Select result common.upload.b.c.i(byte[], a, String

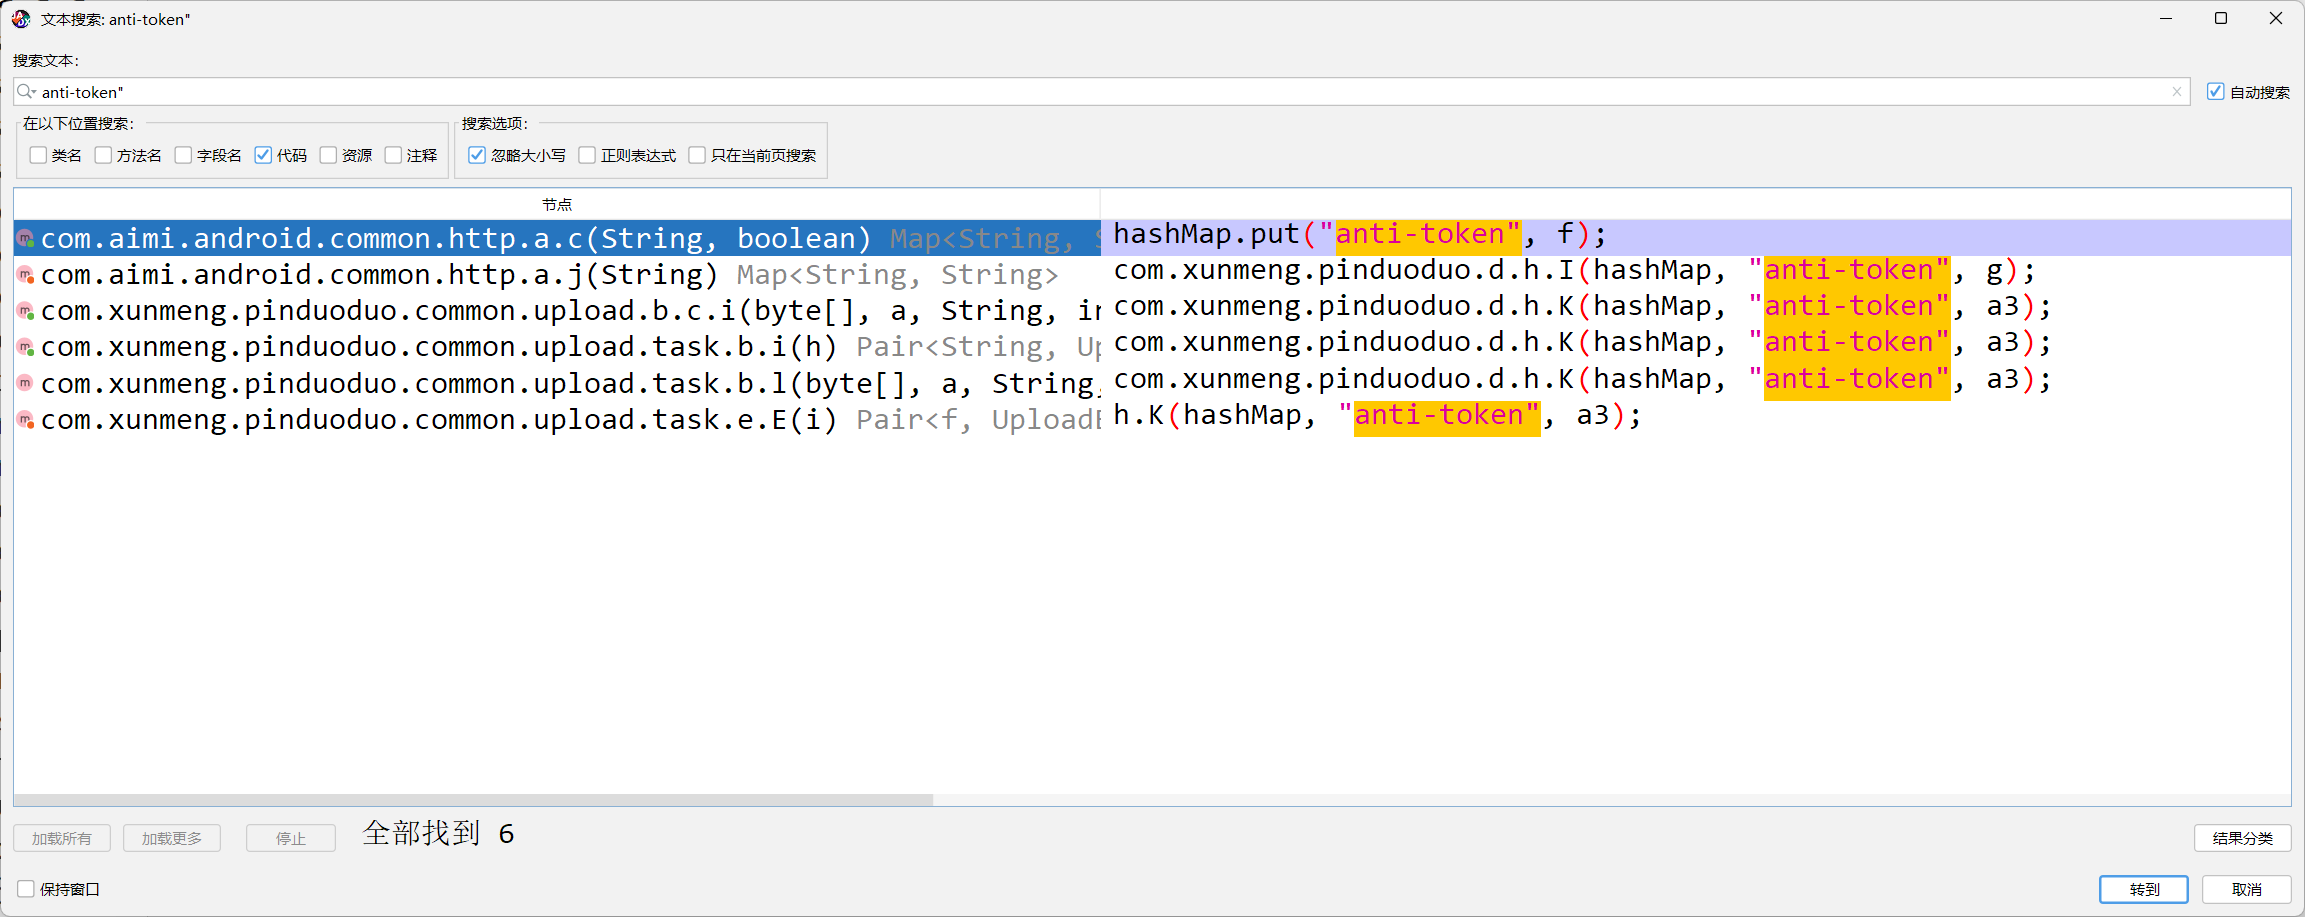(x=557, y=310)
